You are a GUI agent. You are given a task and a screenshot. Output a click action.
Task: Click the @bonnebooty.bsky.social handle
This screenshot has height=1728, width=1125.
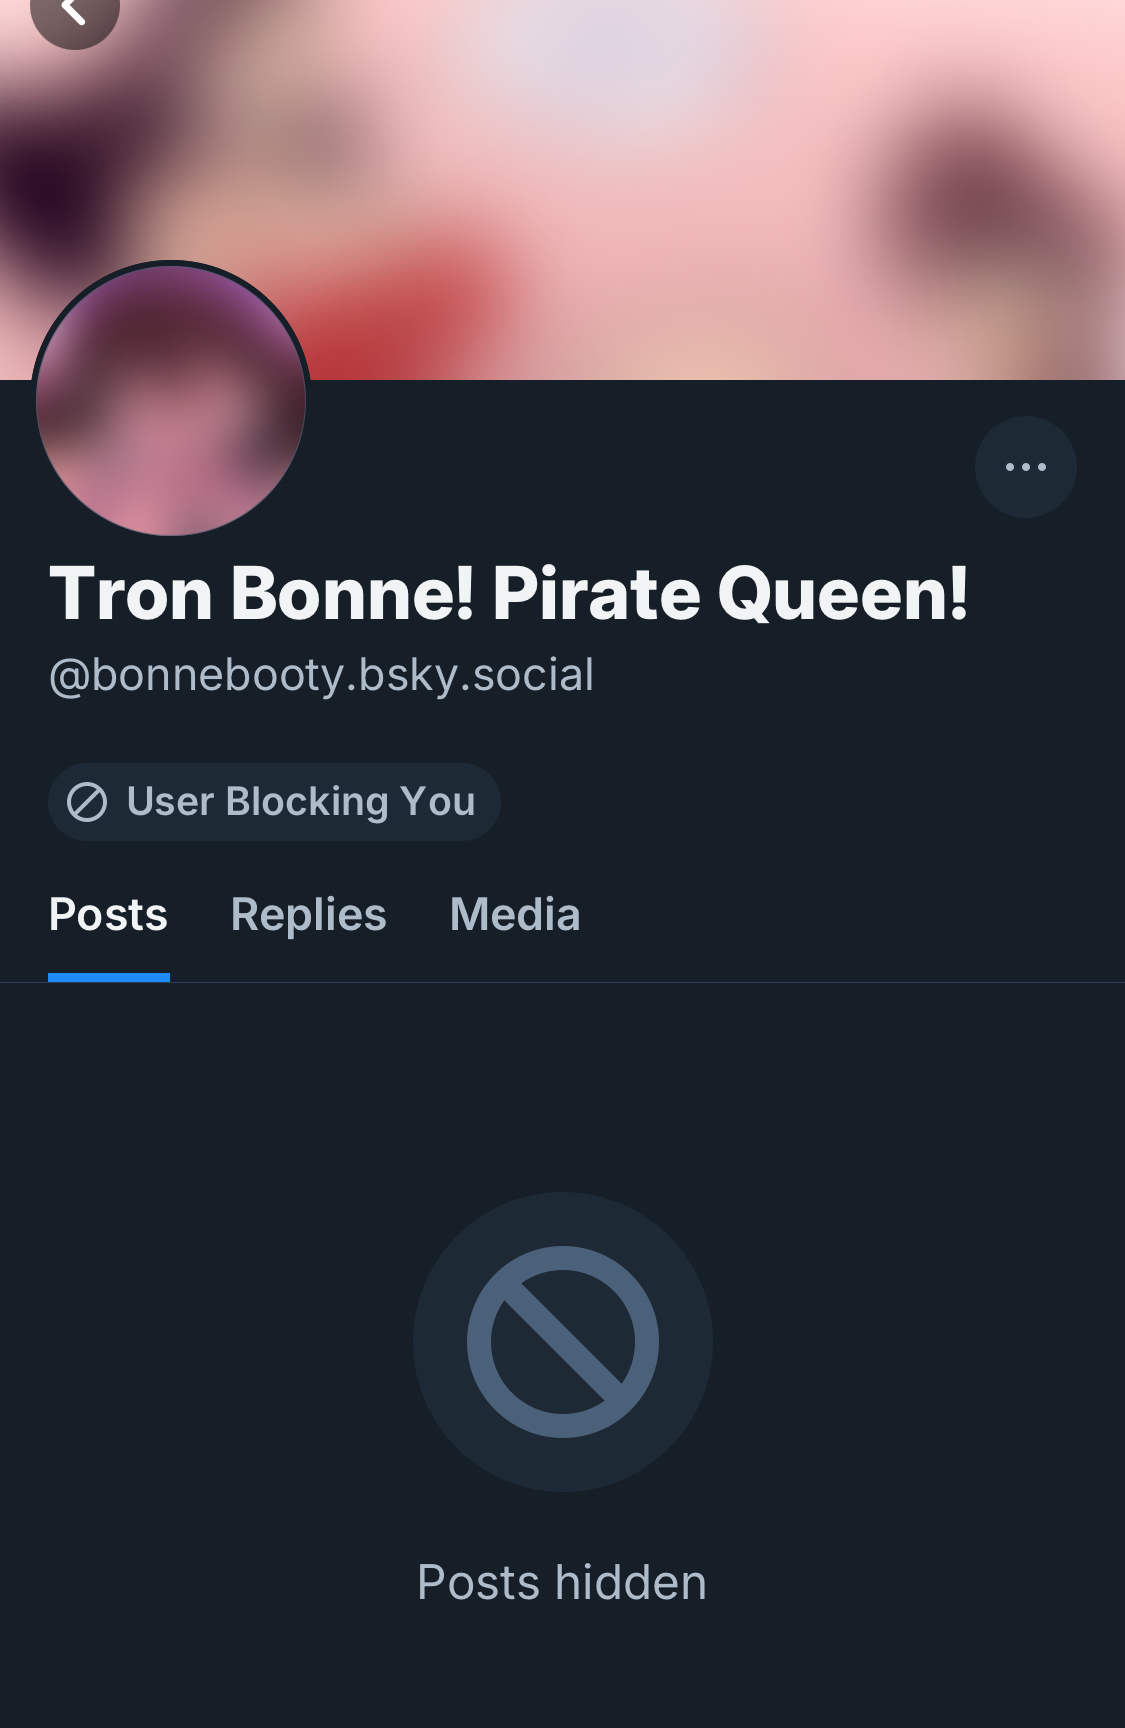click(321, 675)
